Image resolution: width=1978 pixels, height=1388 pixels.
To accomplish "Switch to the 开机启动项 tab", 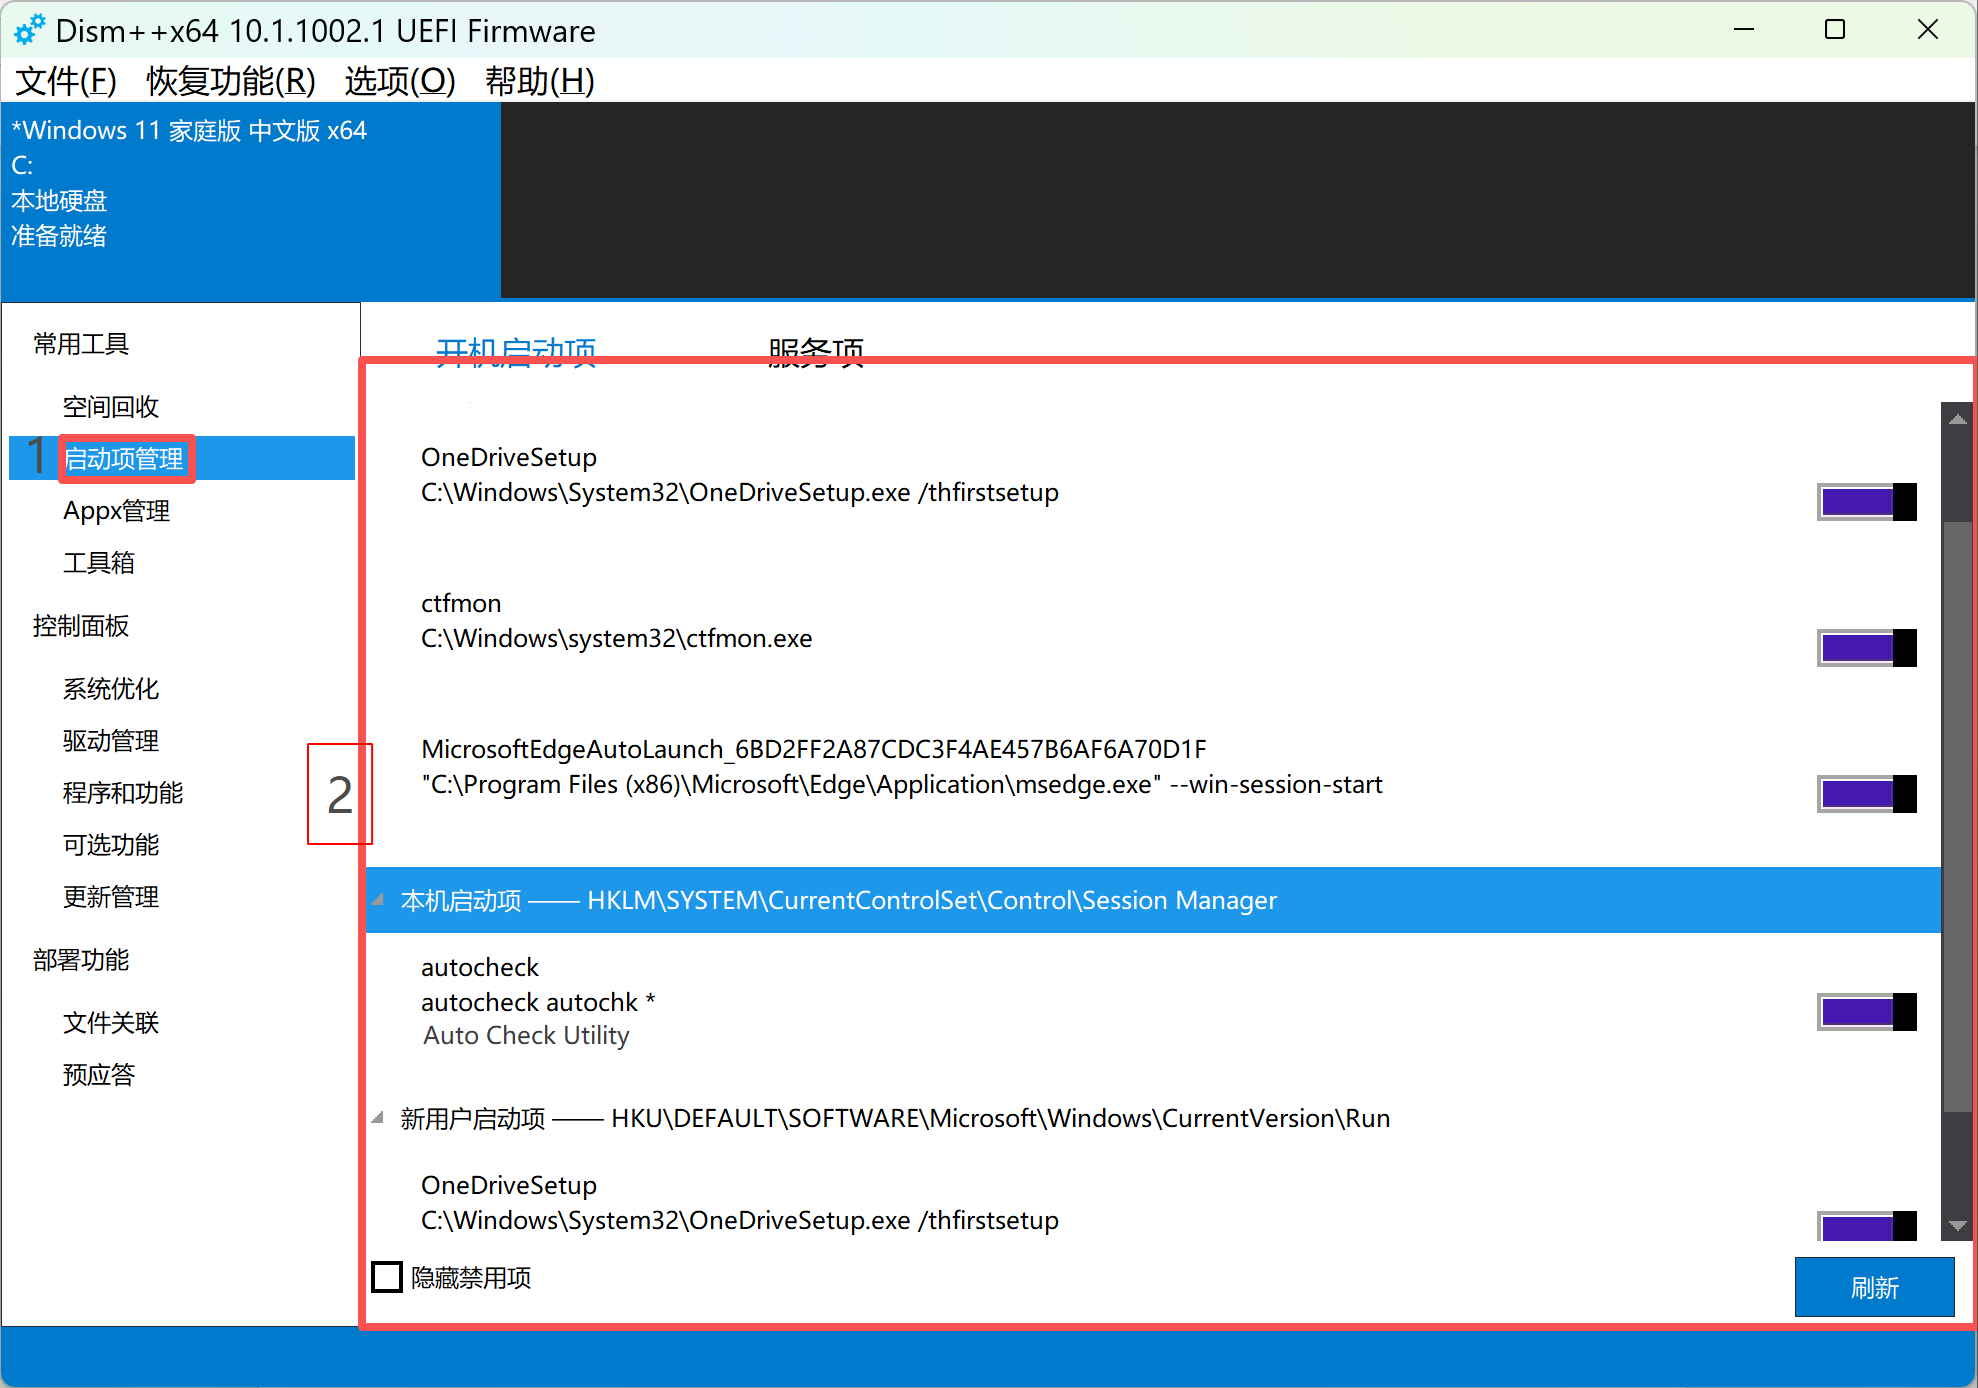I will 516,351.
